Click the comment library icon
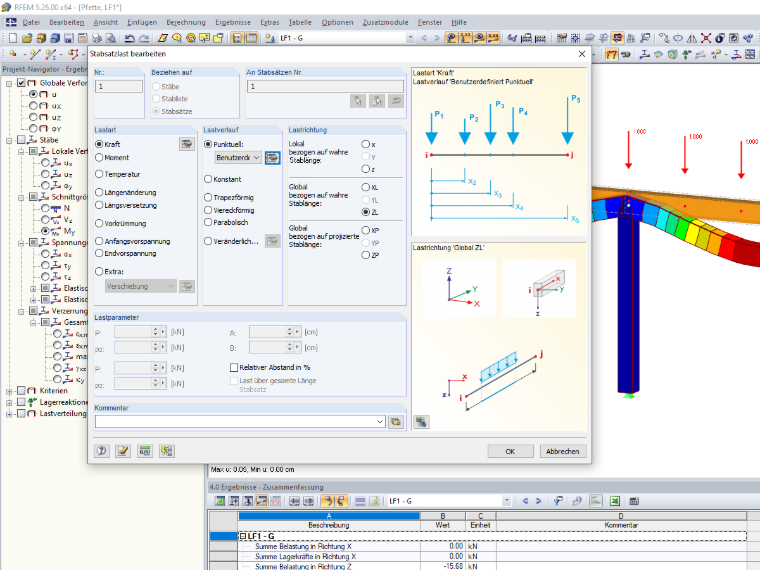Viewport: 760px width, 570px height. click(396, 422)
